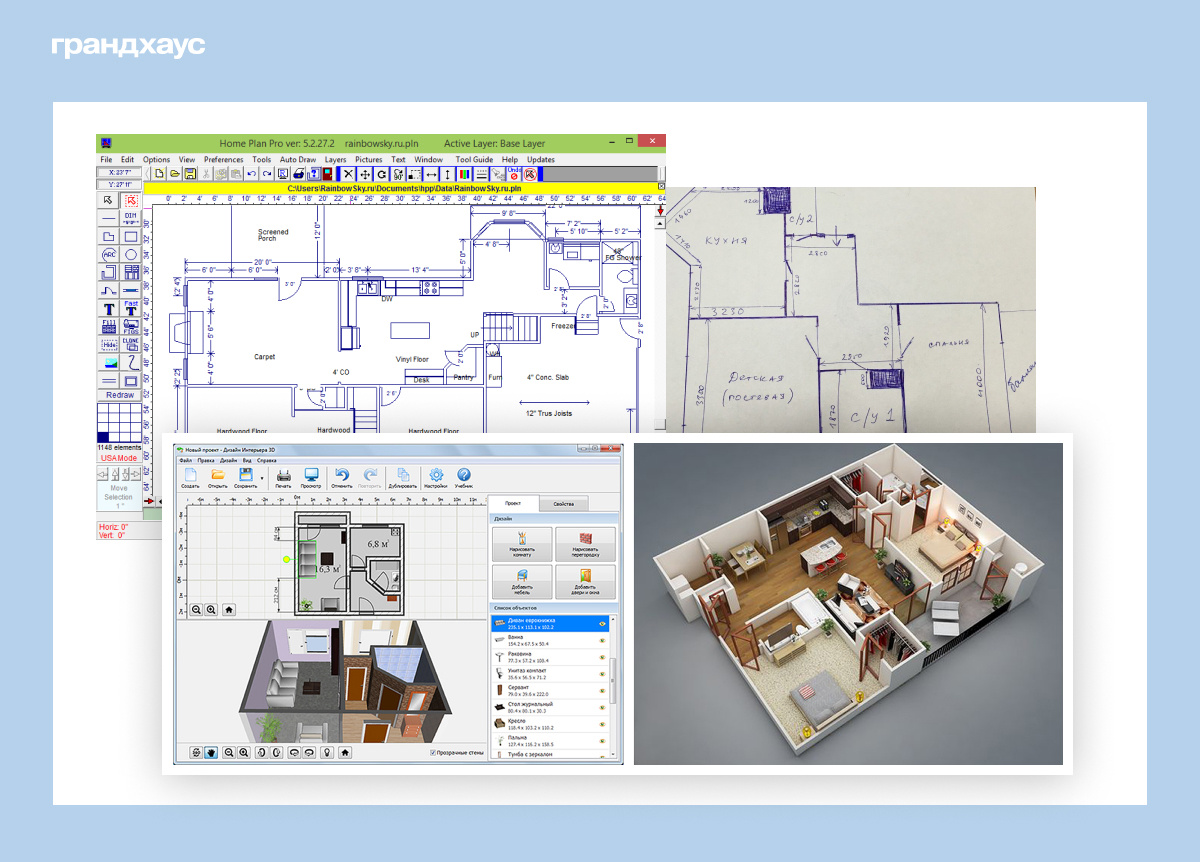
Task: Switch to the Свойства tab
Action: [x=564, y=504]
